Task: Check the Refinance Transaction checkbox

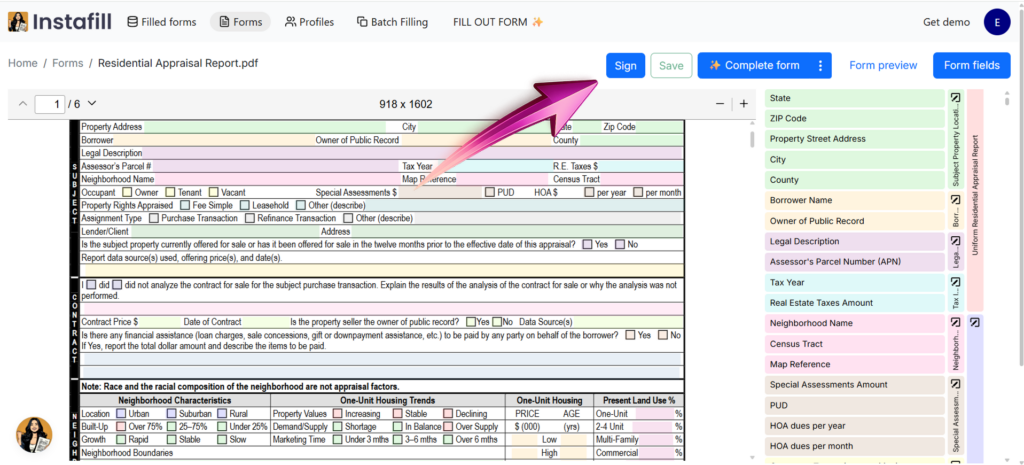Action: tap(249, 218)
